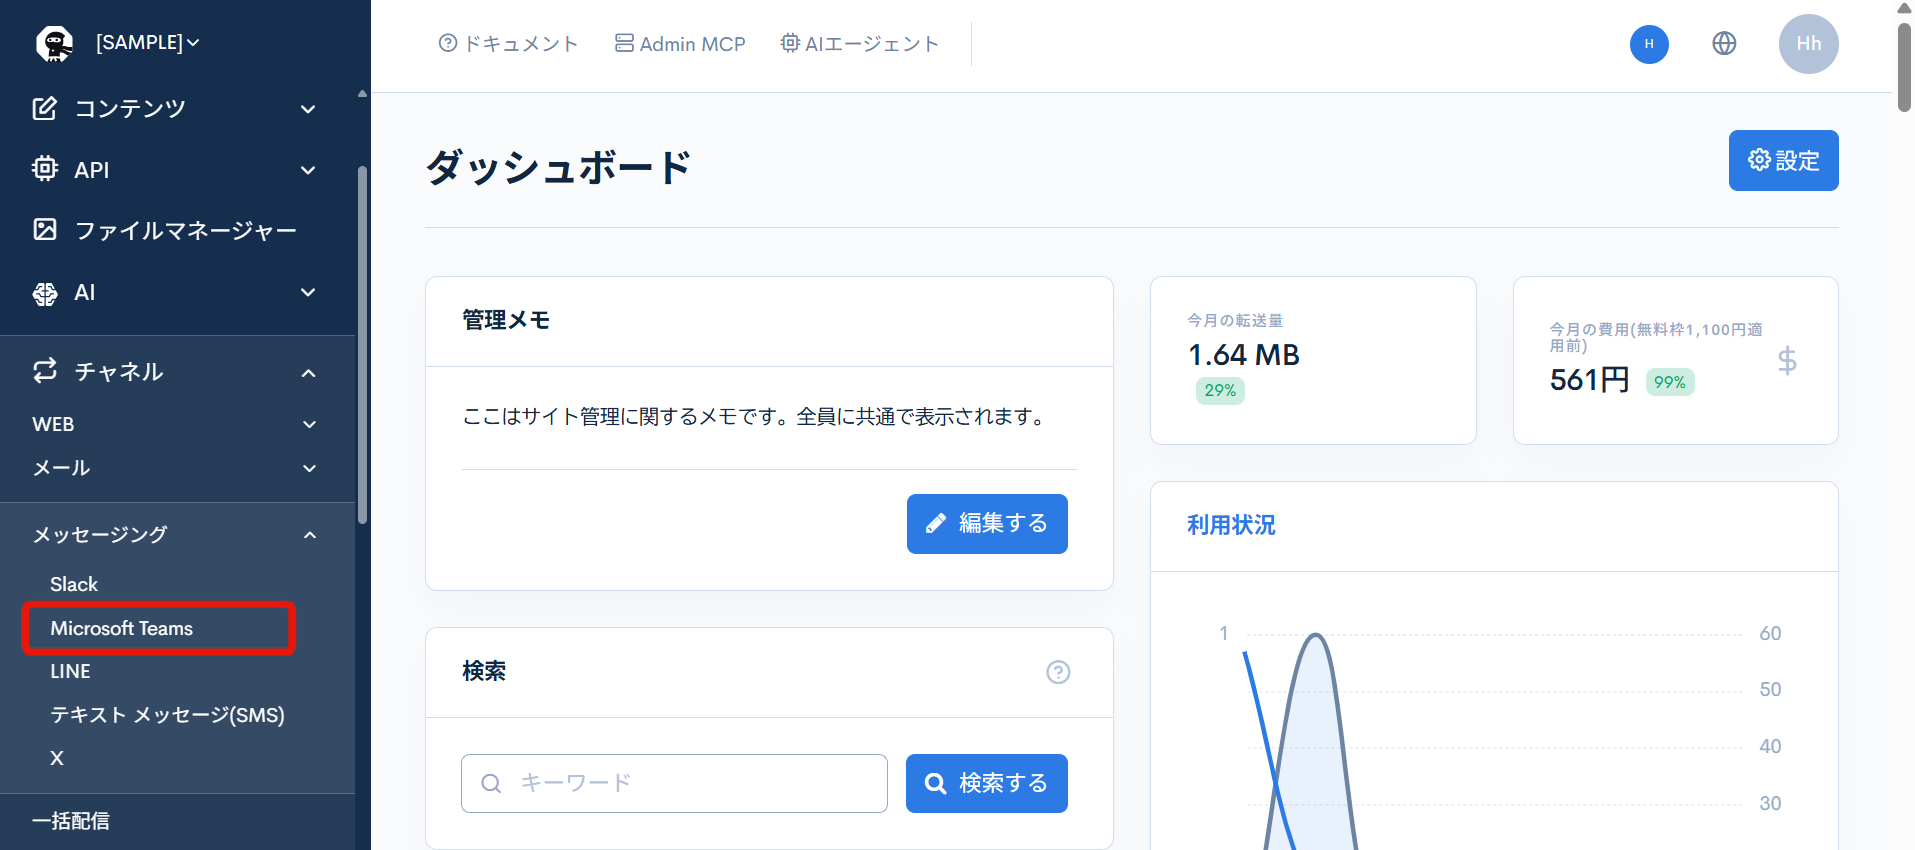Viewport: 1915px width, 850px height.
Task: Open the ドキュメント help link
Action: [509, 44]
